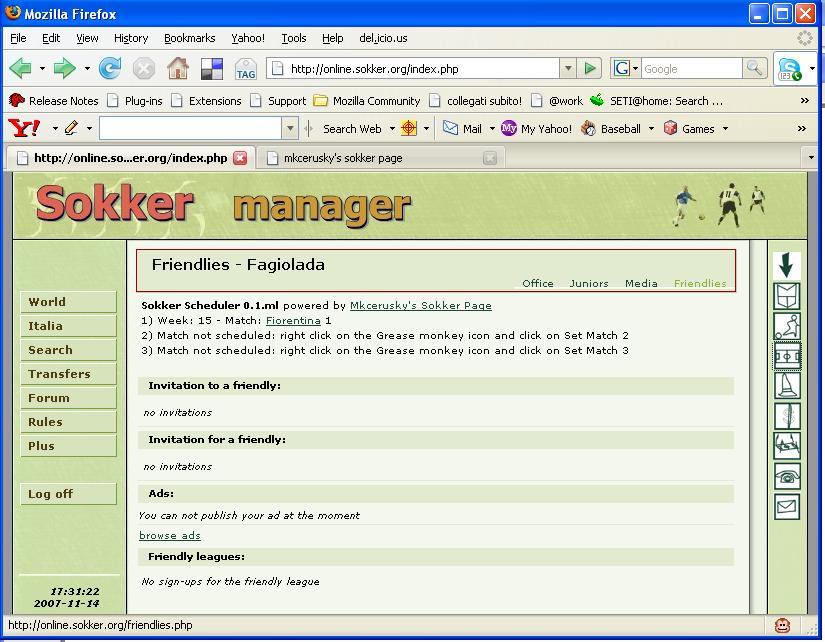Viewport: 825px width, 642px height.
Task: Click the World sidebar button
Action: tap(68, 302)
